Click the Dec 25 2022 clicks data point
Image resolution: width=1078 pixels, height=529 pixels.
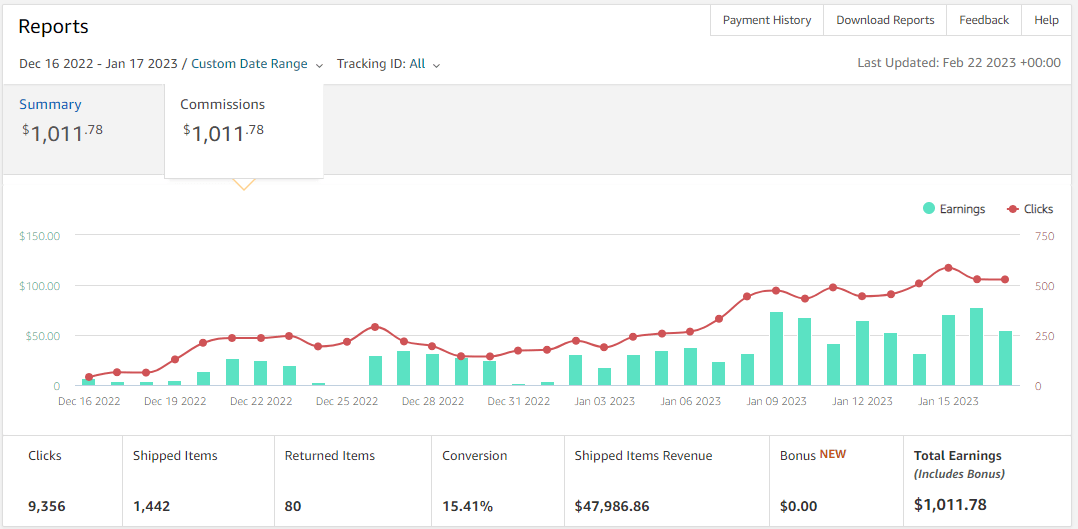347,342
